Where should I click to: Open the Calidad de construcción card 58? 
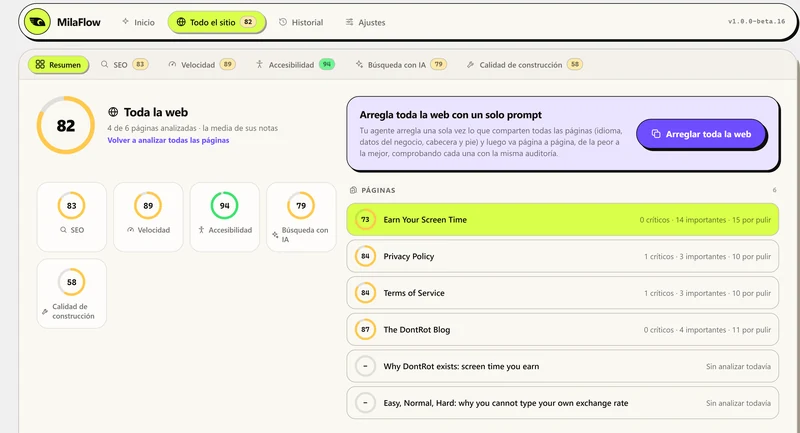71,293
